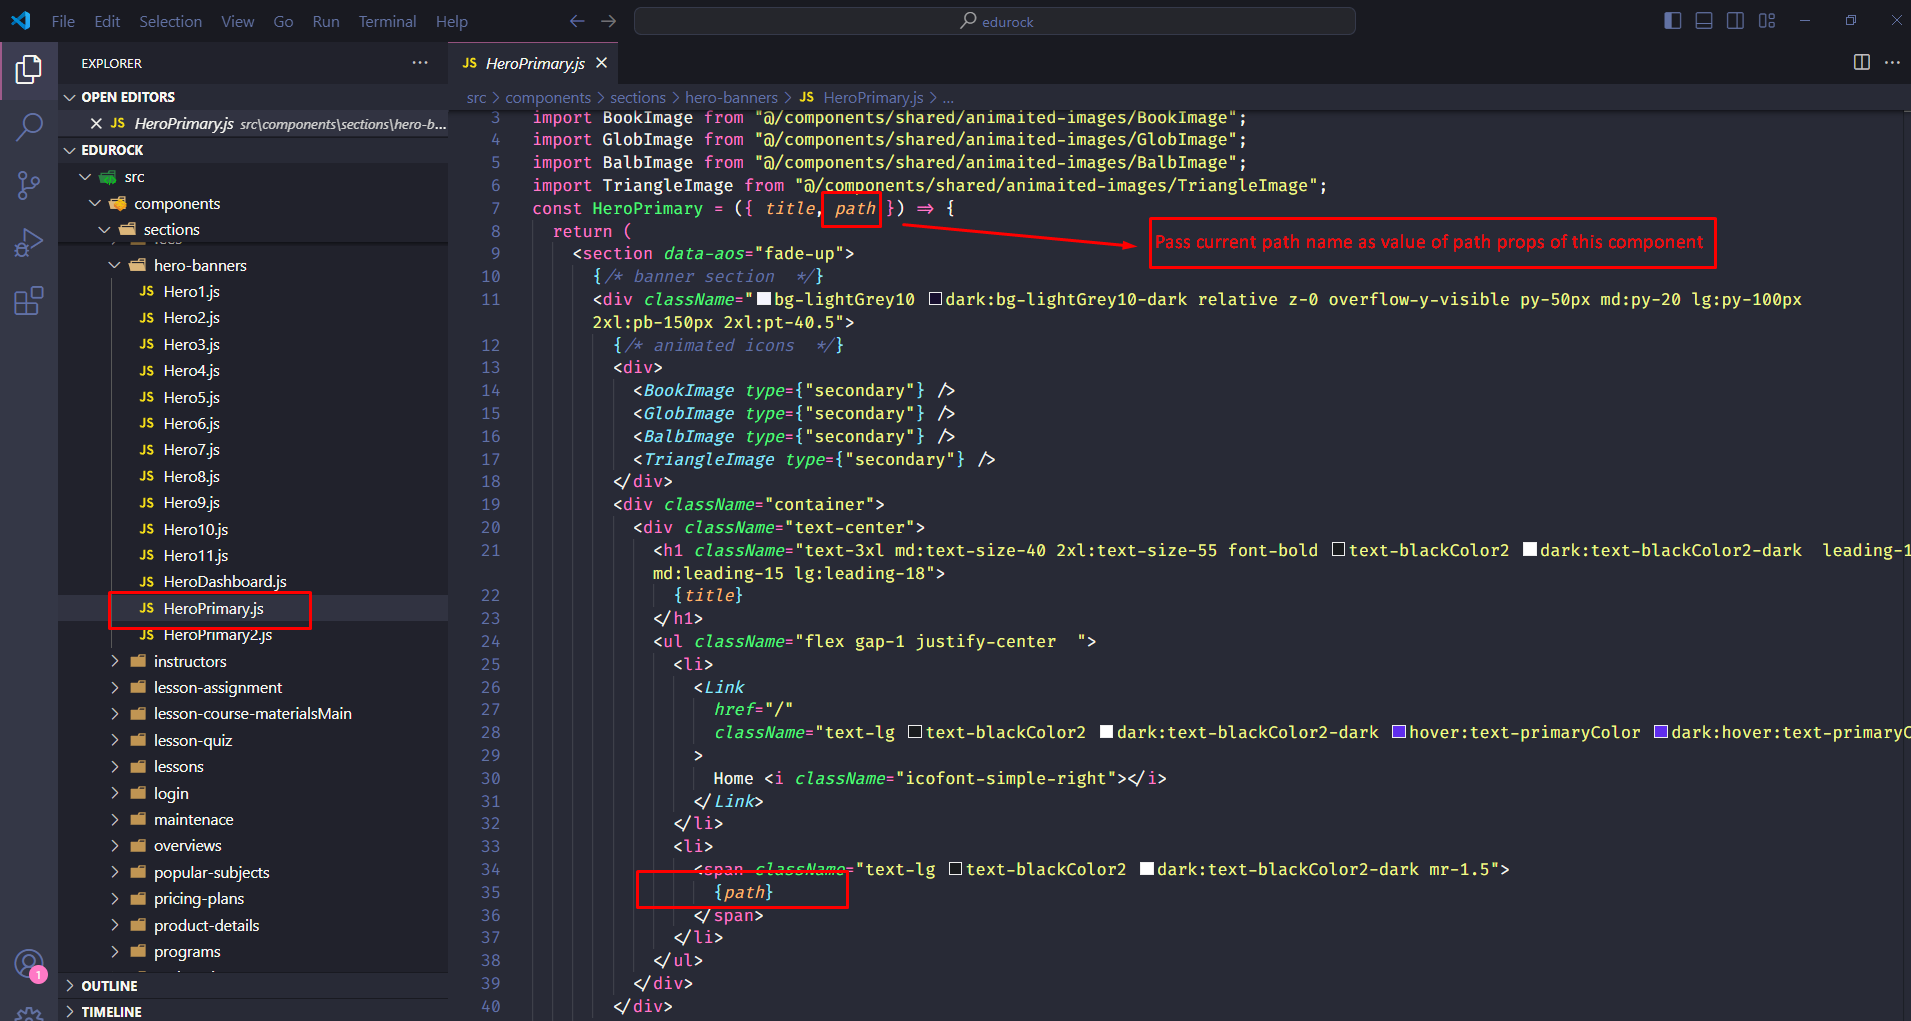Open the Selection menu
1911x1021 pixels.
point(170,21)
